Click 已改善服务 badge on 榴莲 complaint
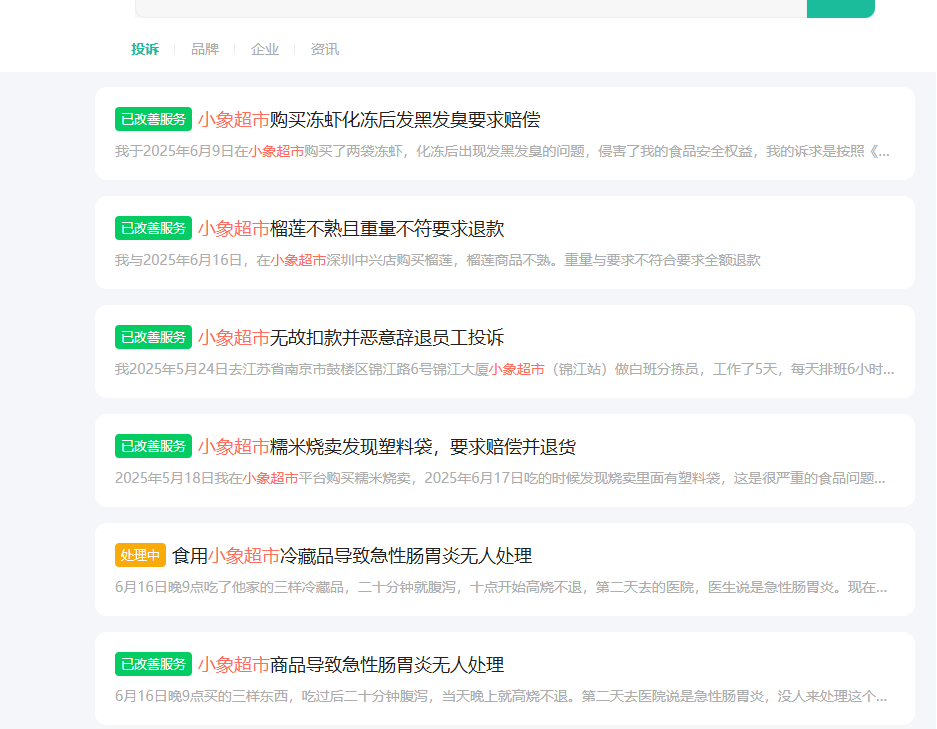Viewport: 937px width, 729px height. click(153, 228)
